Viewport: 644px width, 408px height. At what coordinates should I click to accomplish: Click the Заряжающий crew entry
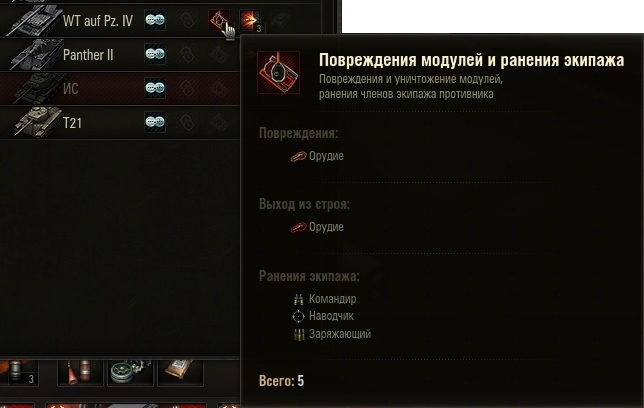pyautogui.click(x=332, y=334)
